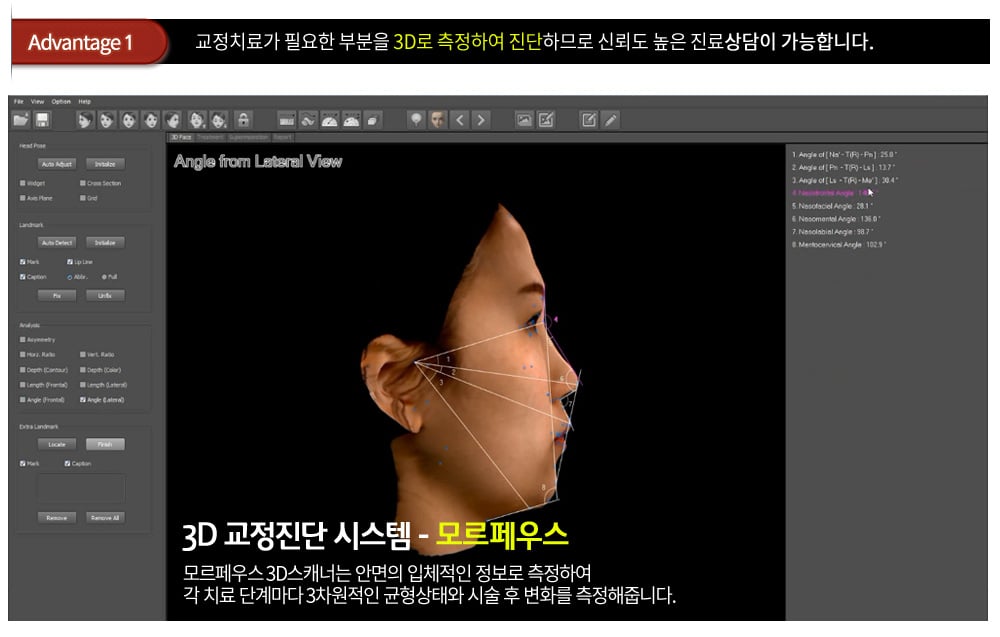1000x637 pixels.
Task: Select the frontal face view icon
Action: point(129,120)
